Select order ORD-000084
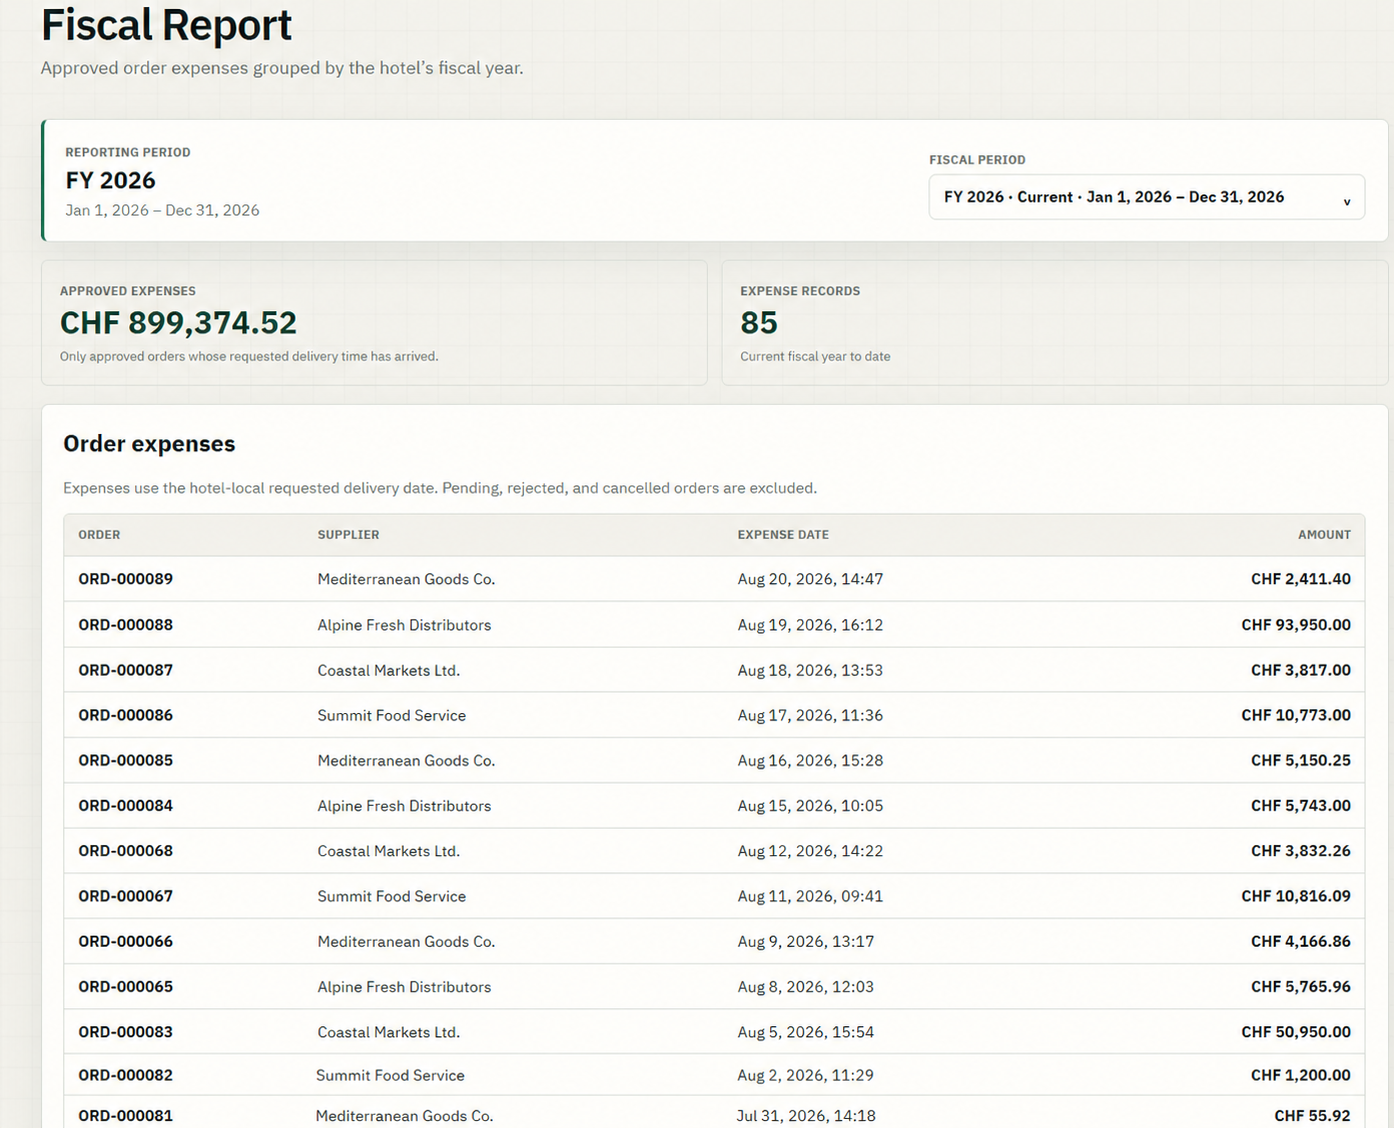Image resolution: width=1394 pixels, height=1128 pixels. (125, 805)
